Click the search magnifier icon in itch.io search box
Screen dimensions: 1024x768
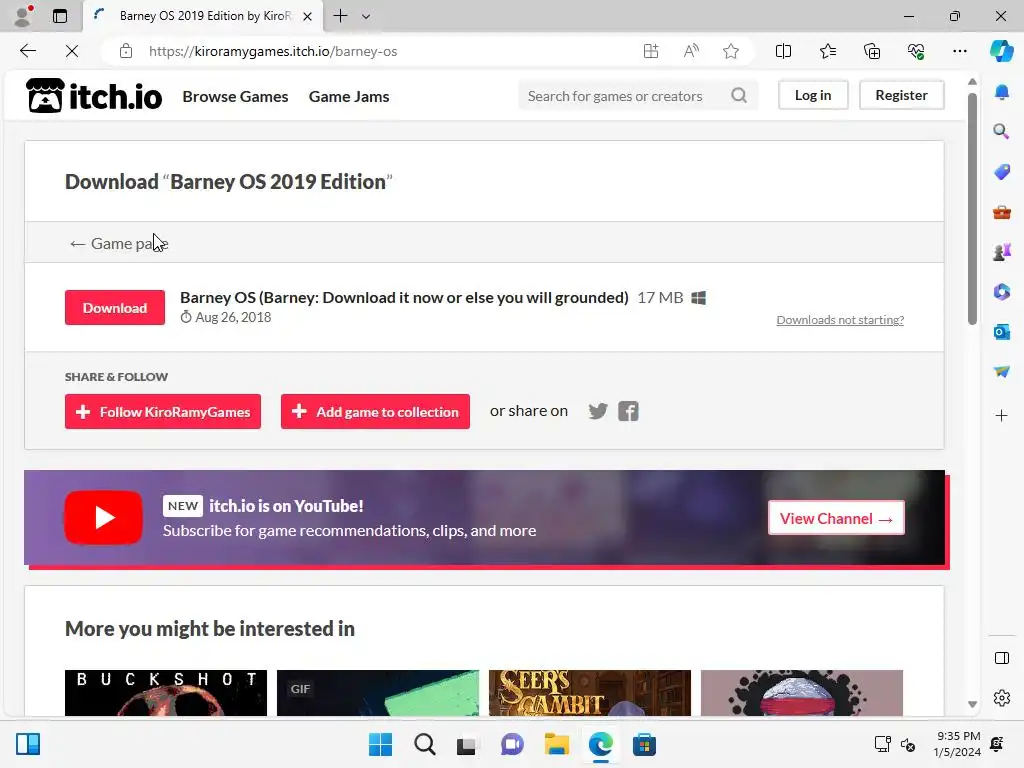739,95
